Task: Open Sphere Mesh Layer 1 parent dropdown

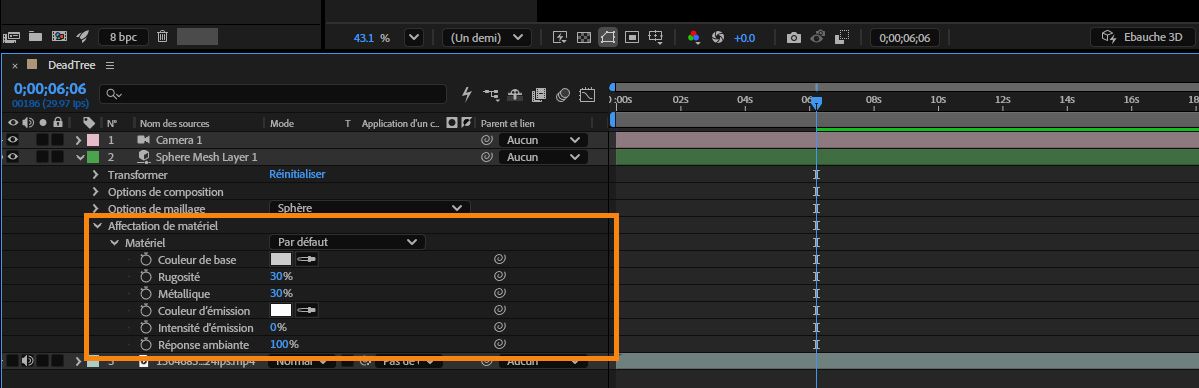Action: 543,157
